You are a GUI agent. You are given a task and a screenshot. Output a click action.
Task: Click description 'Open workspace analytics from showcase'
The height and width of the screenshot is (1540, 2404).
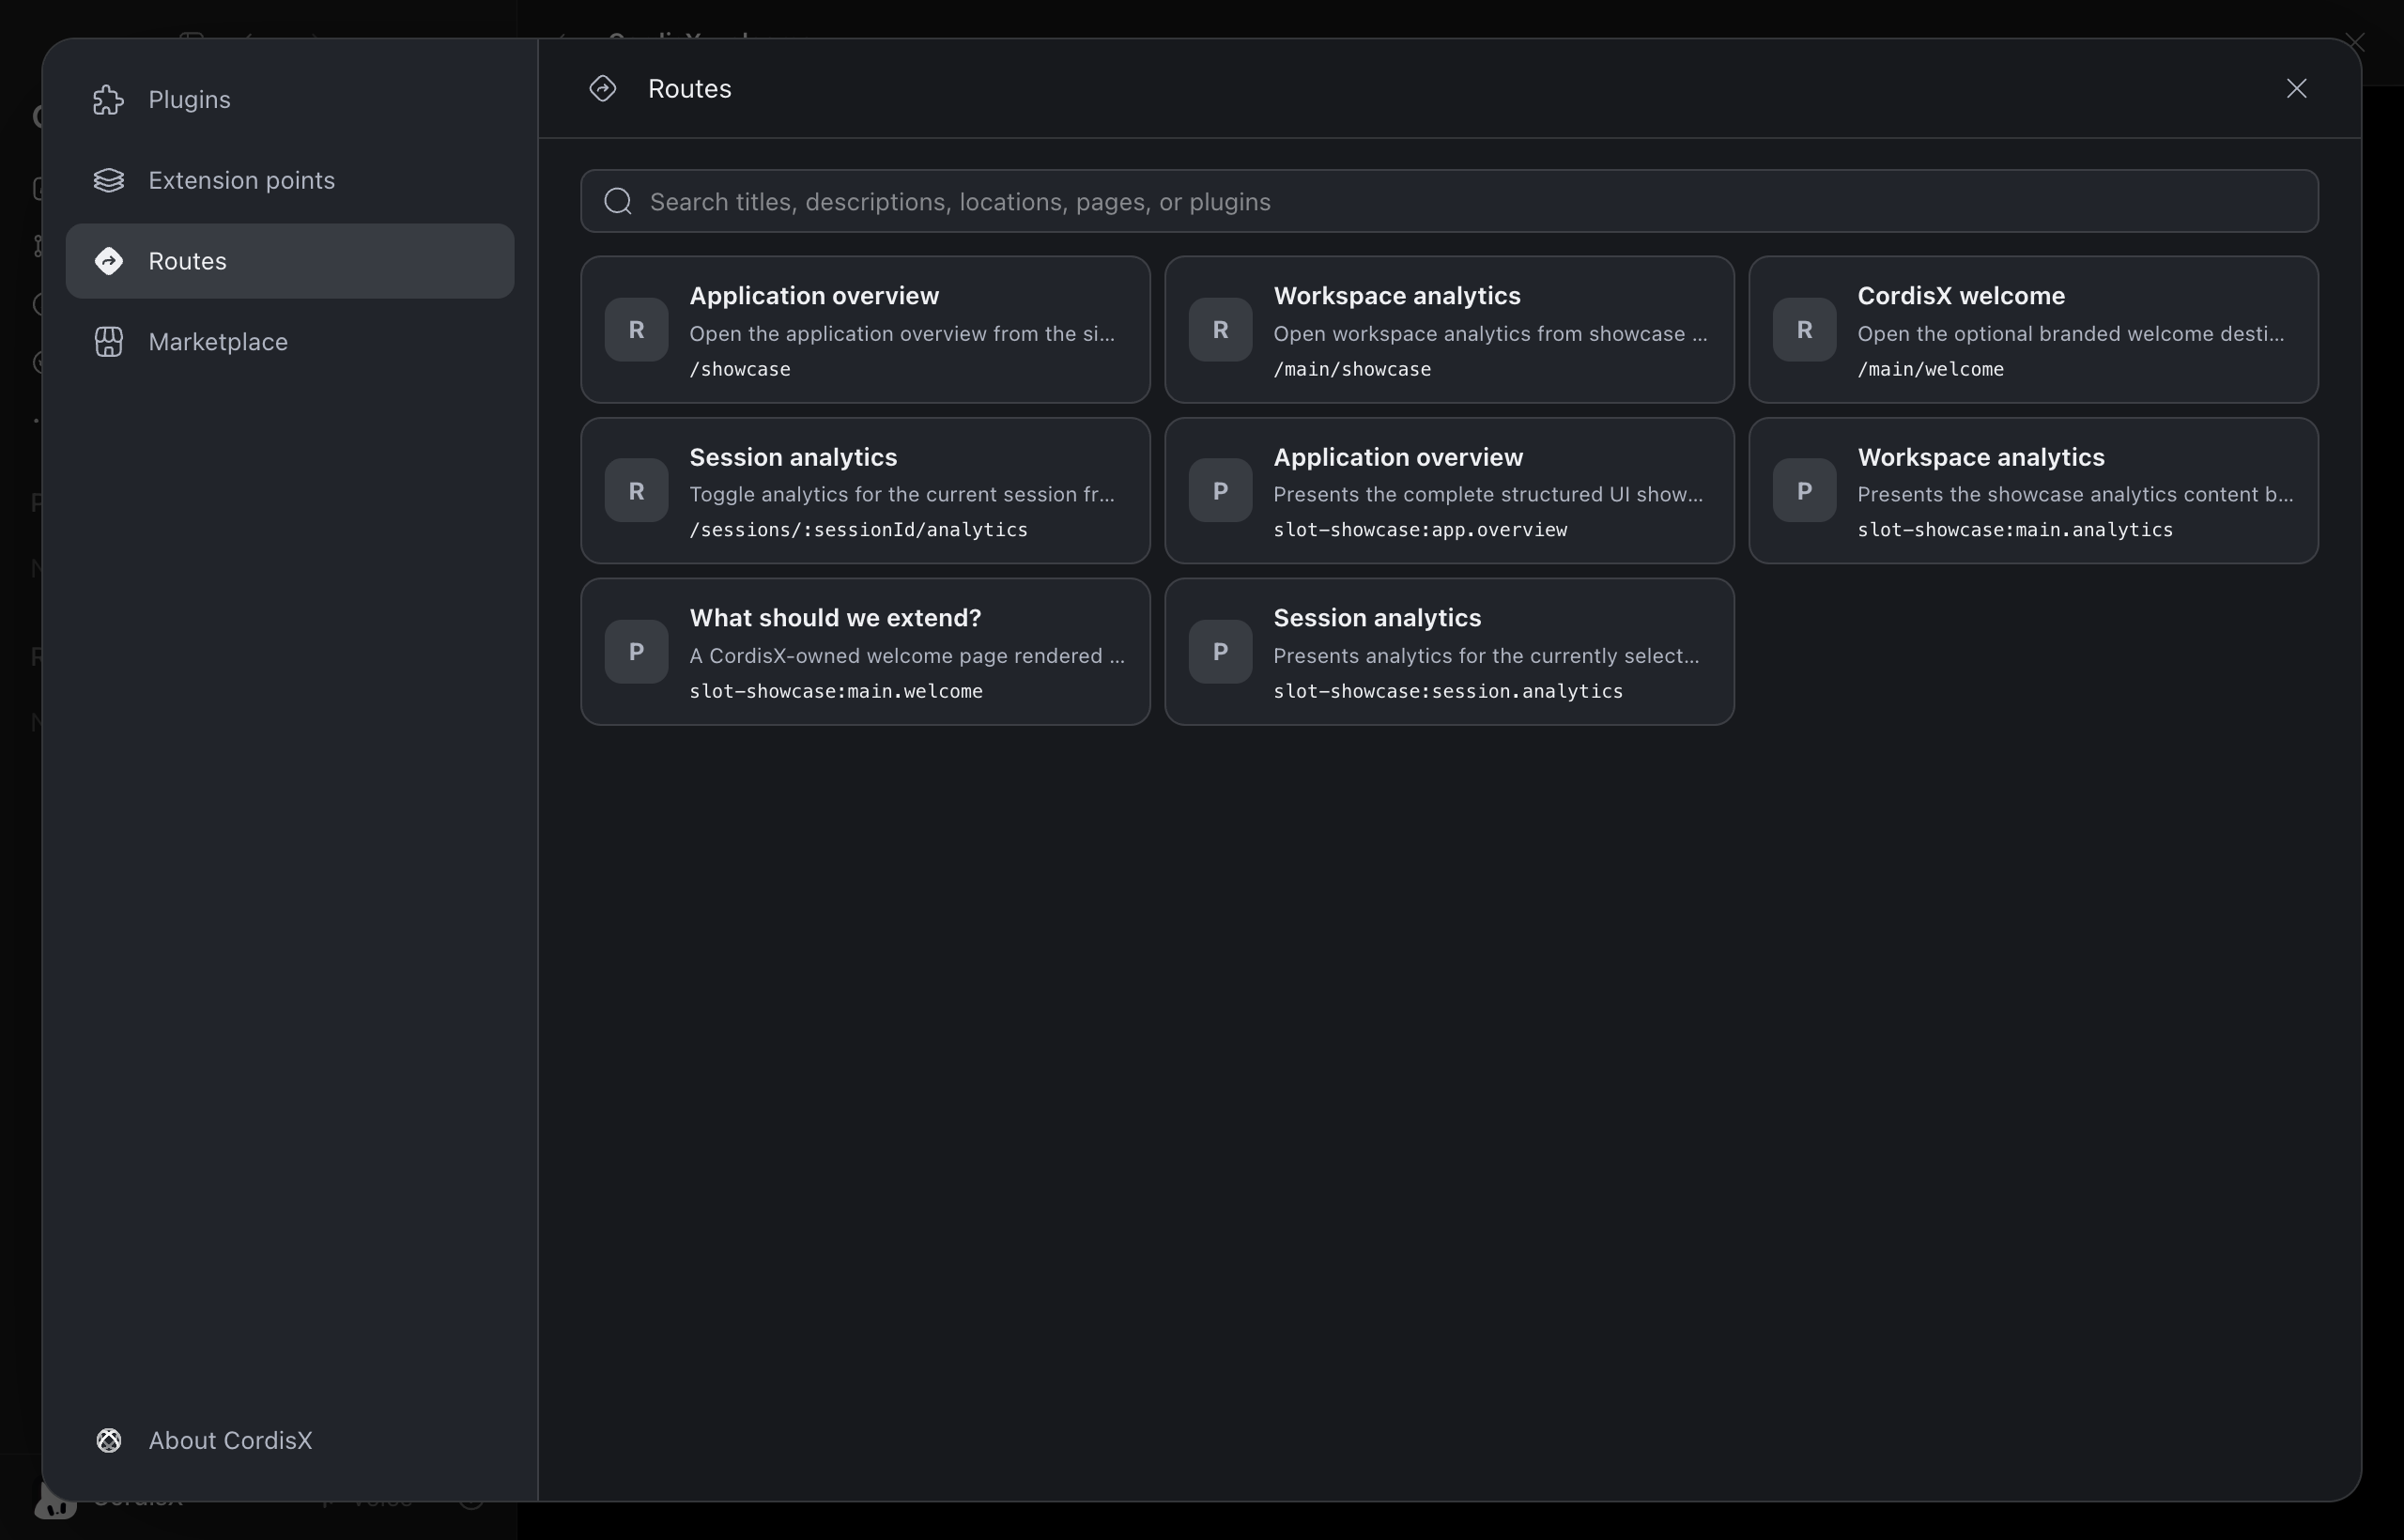point(1490,334)
